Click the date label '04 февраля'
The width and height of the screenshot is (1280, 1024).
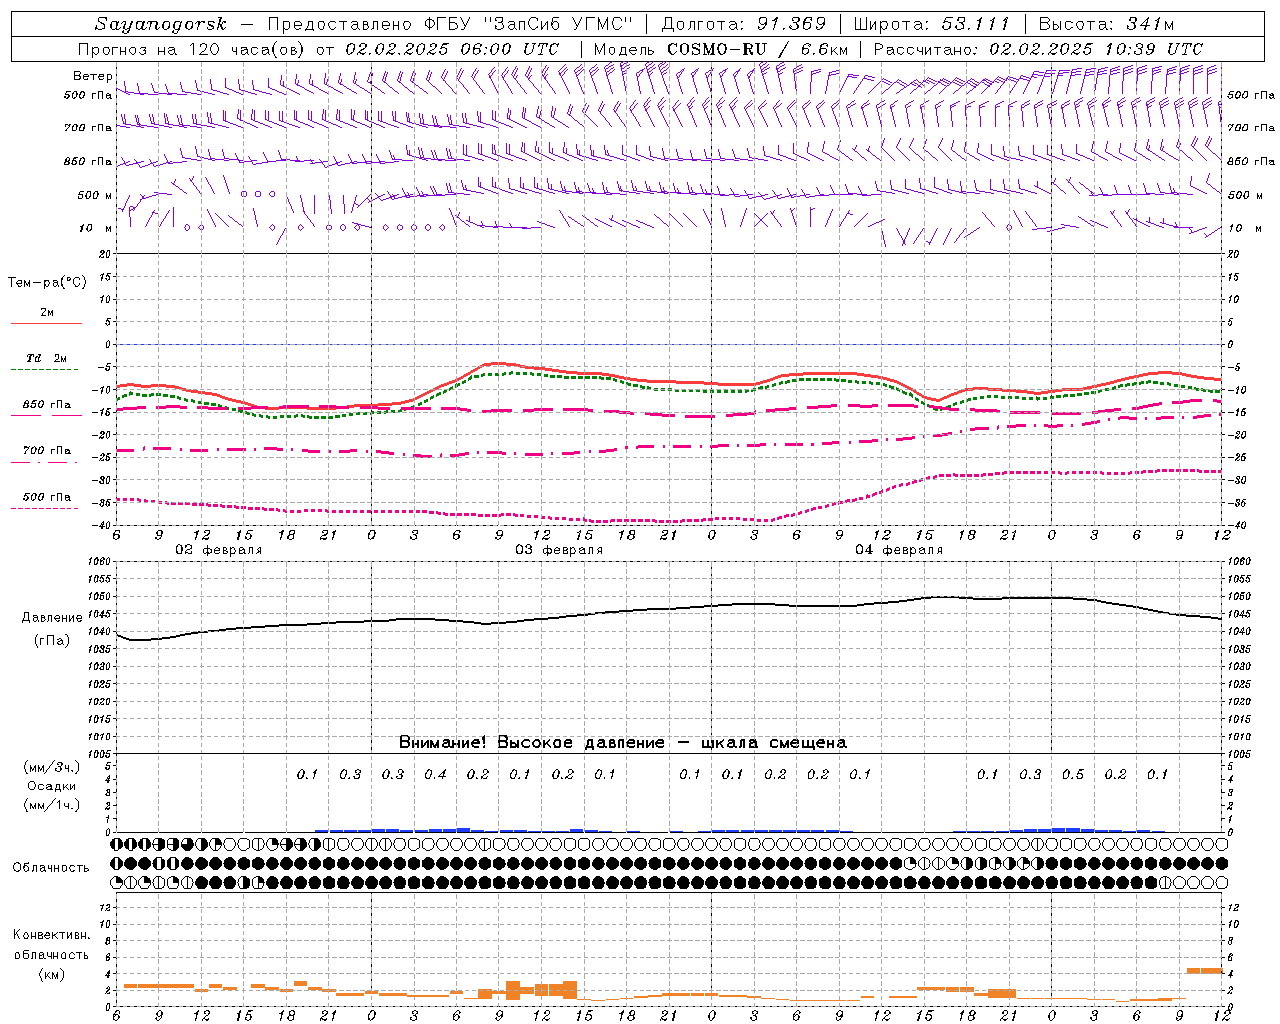tap(899, 550)
